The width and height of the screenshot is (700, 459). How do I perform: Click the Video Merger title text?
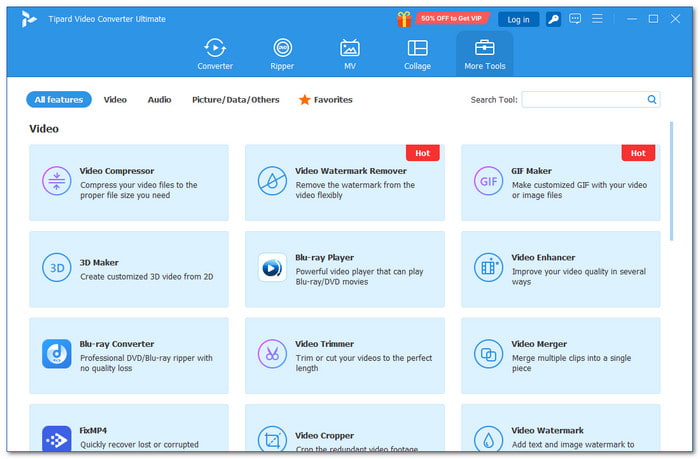click(x=539, y=344)
